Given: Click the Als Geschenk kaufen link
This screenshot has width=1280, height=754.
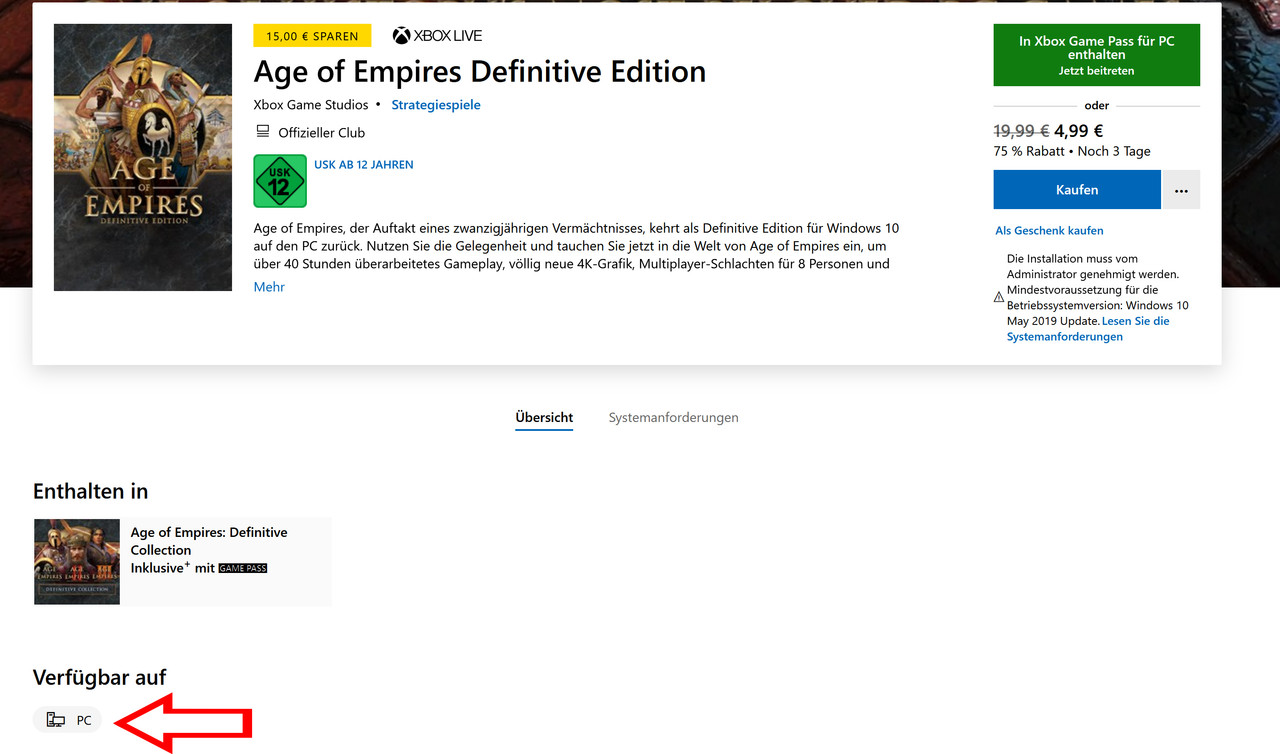Looking at the screenshot, I should coord(1049,230).
